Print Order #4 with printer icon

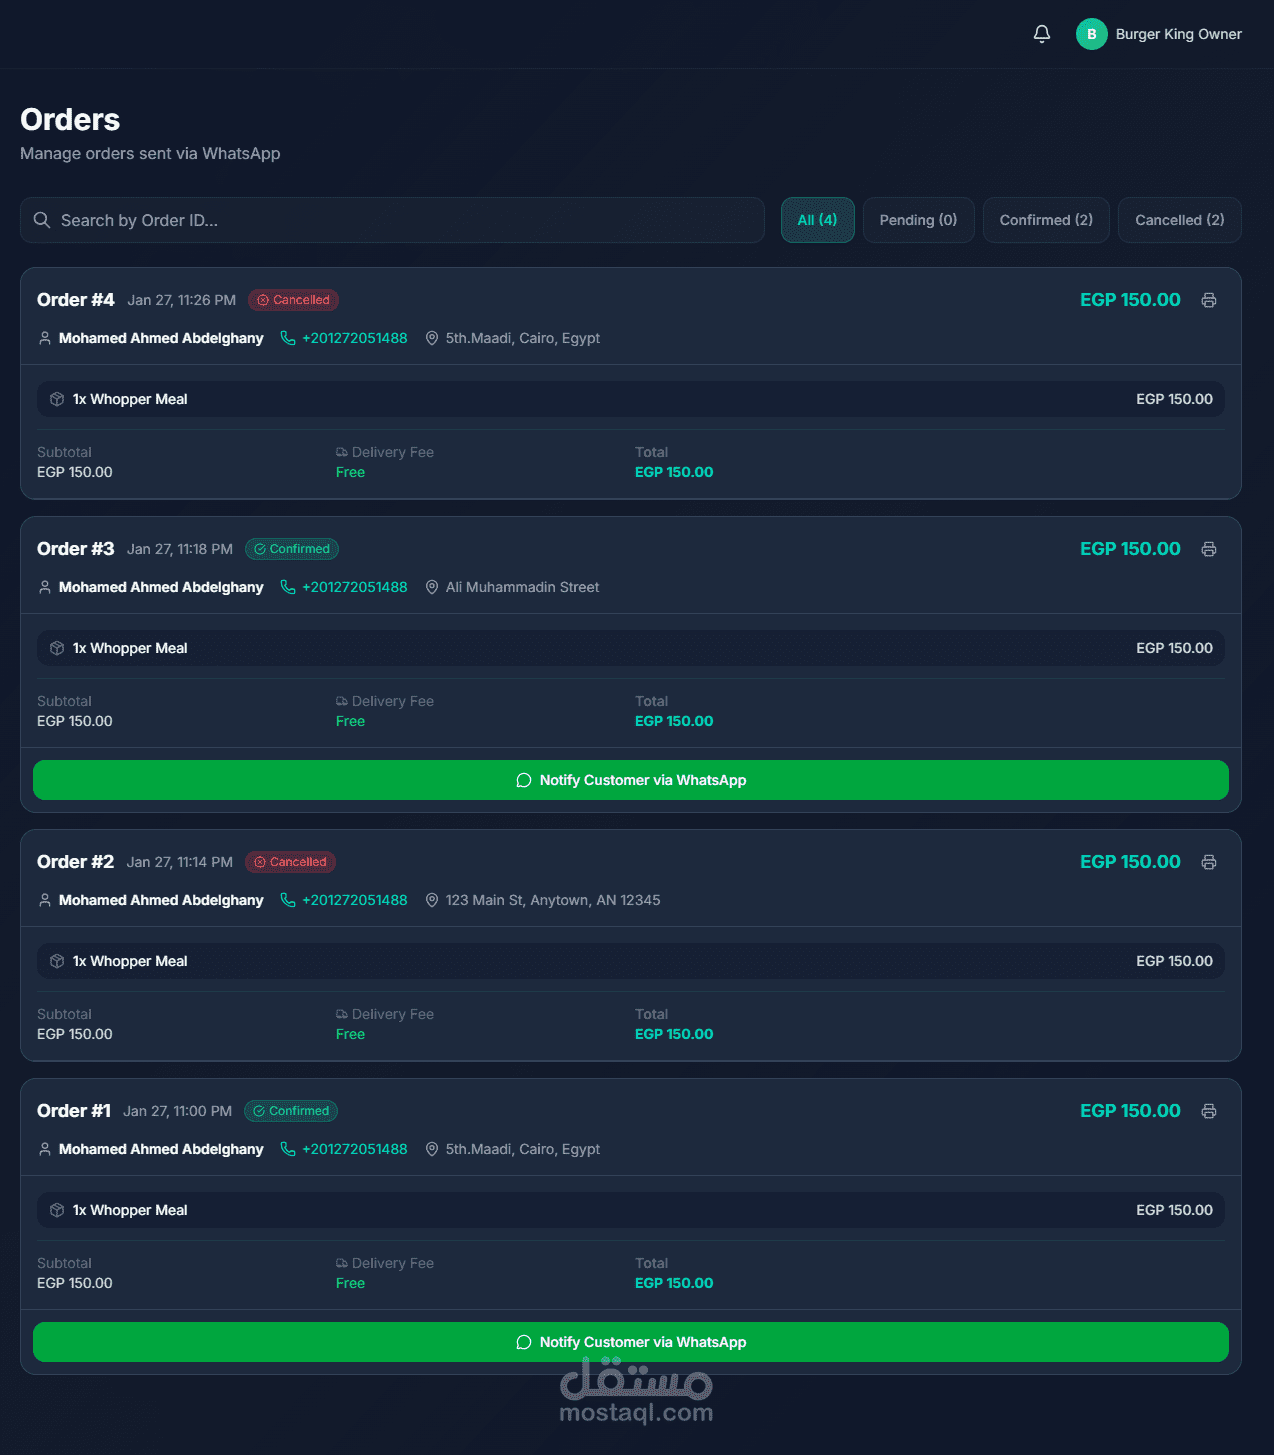pyautogui.click(x=1209, y=300)
